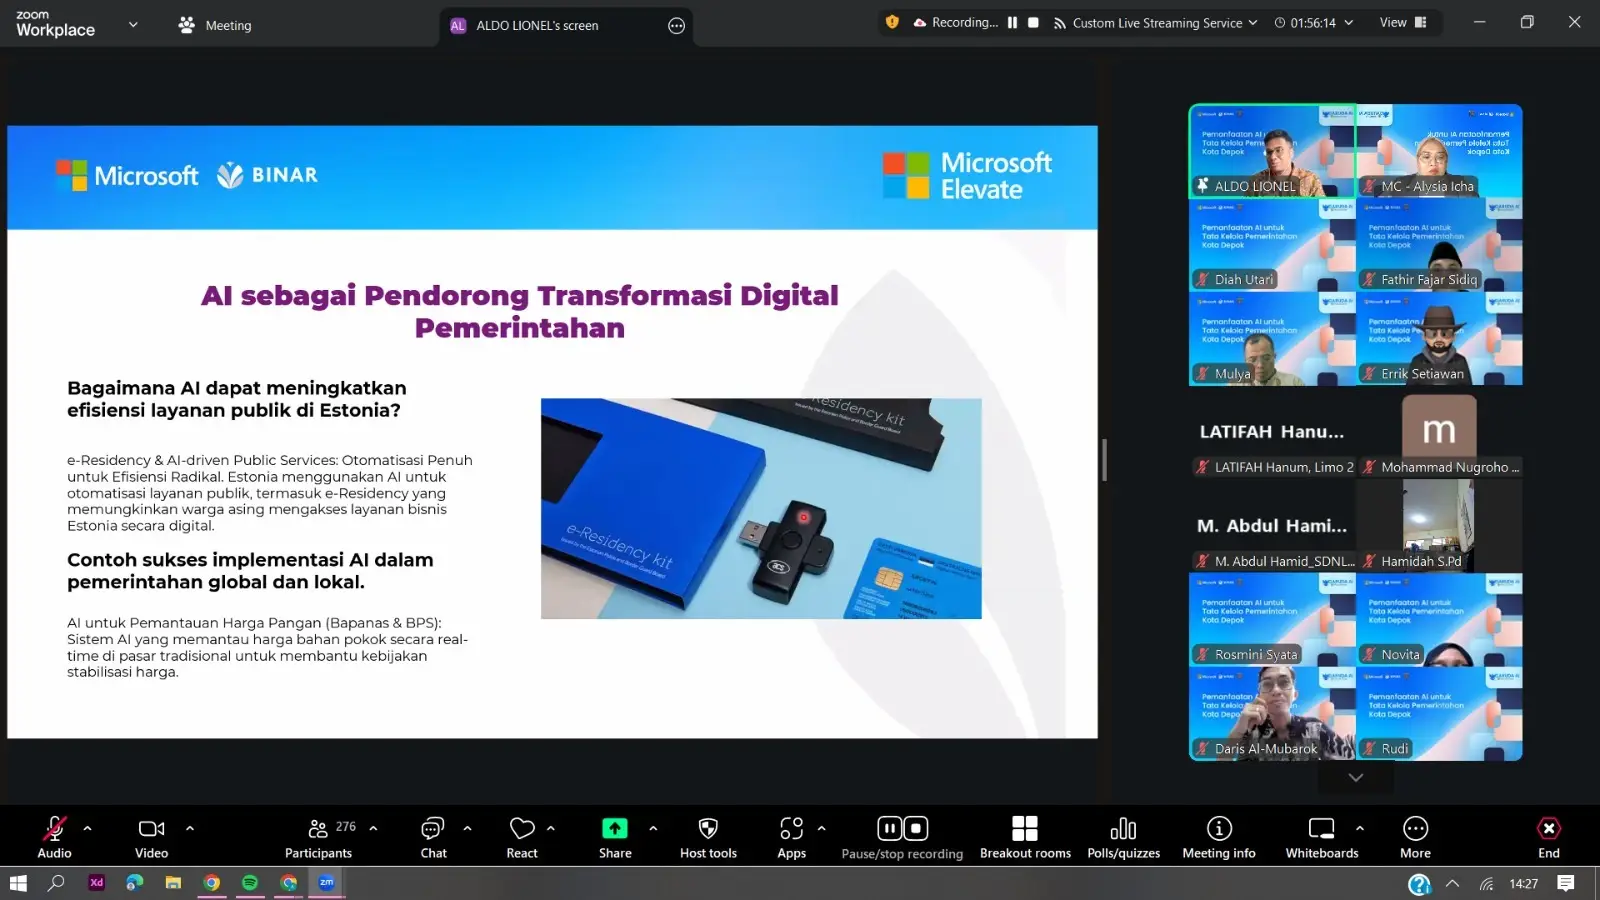
Task: Unmute the microphone Audio button
Action: (54, 836)
